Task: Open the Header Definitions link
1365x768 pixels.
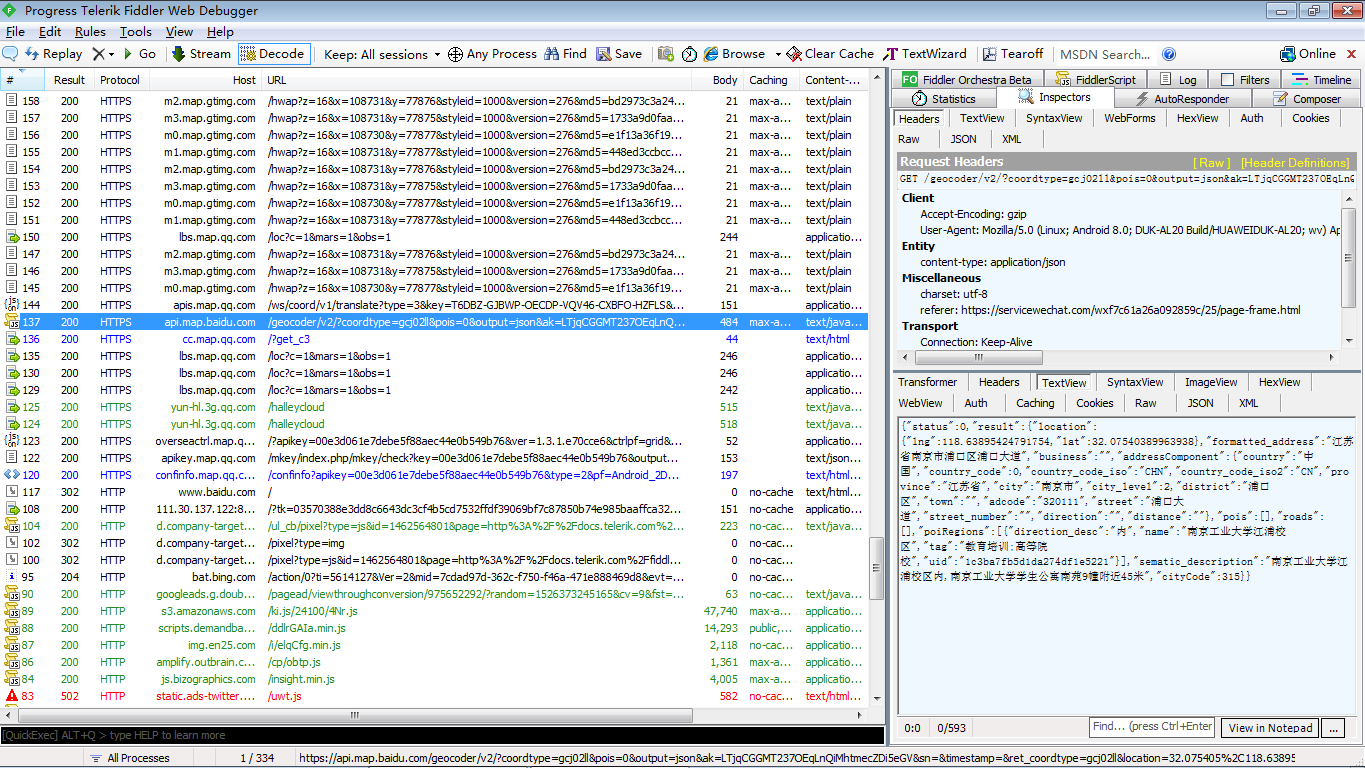Action: point(1294,162)
